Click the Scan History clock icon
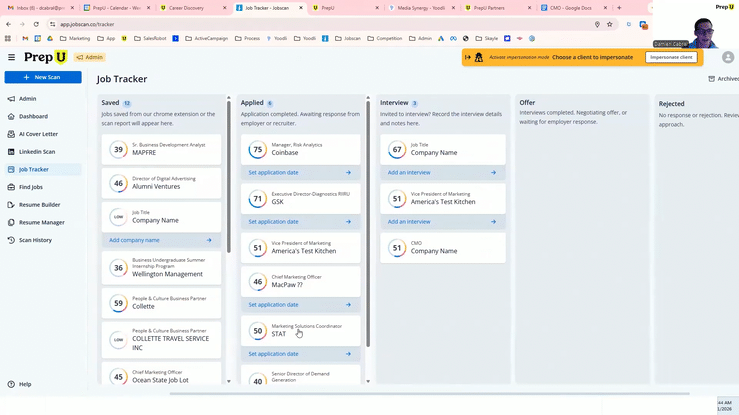Screen dimensions: 739x415 (11, 240)
